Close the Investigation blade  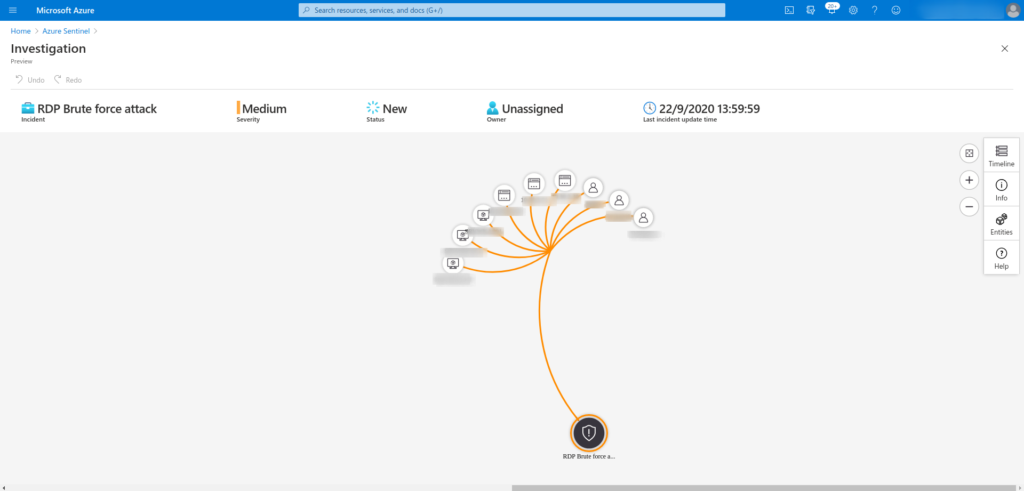(1004, 48)
